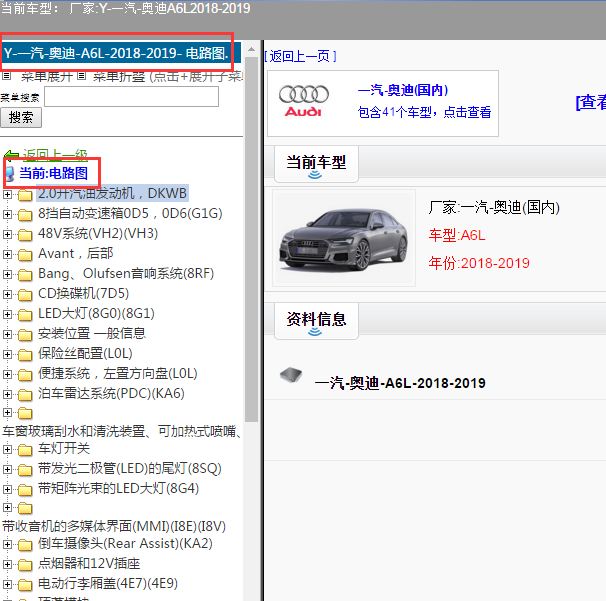The width and height of the screenshot is (606, 601).
Task: Select the 电动行李厢盖(4E7)(4E9) tree item
Action: coord(108,584)
